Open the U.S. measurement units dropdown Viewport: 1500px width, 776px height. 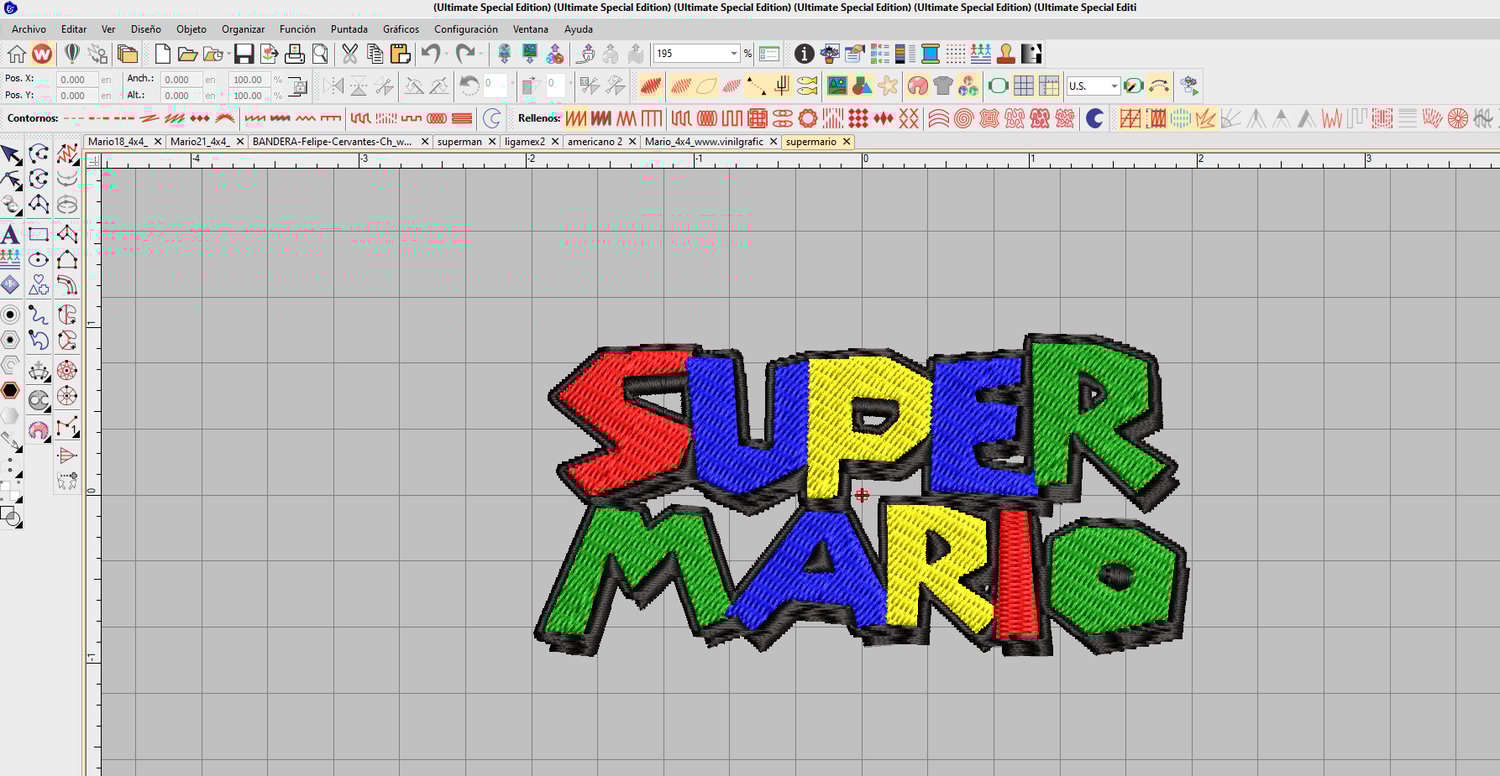click(1114, 86)
